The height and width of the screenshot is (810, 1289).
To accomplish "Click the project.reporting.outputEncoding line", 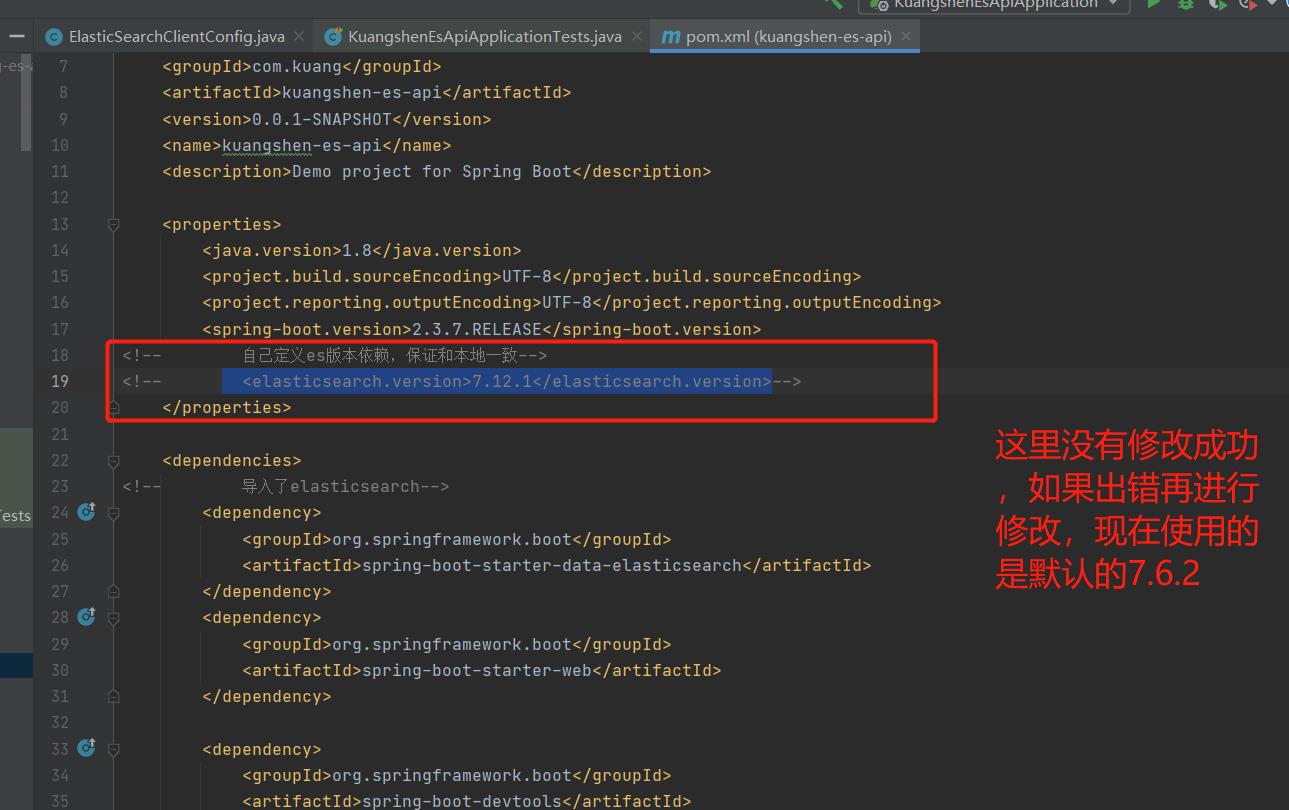I will (571, 302).
